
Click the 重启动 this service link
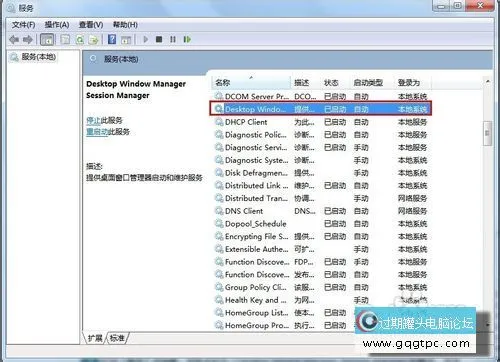[97, 132]
